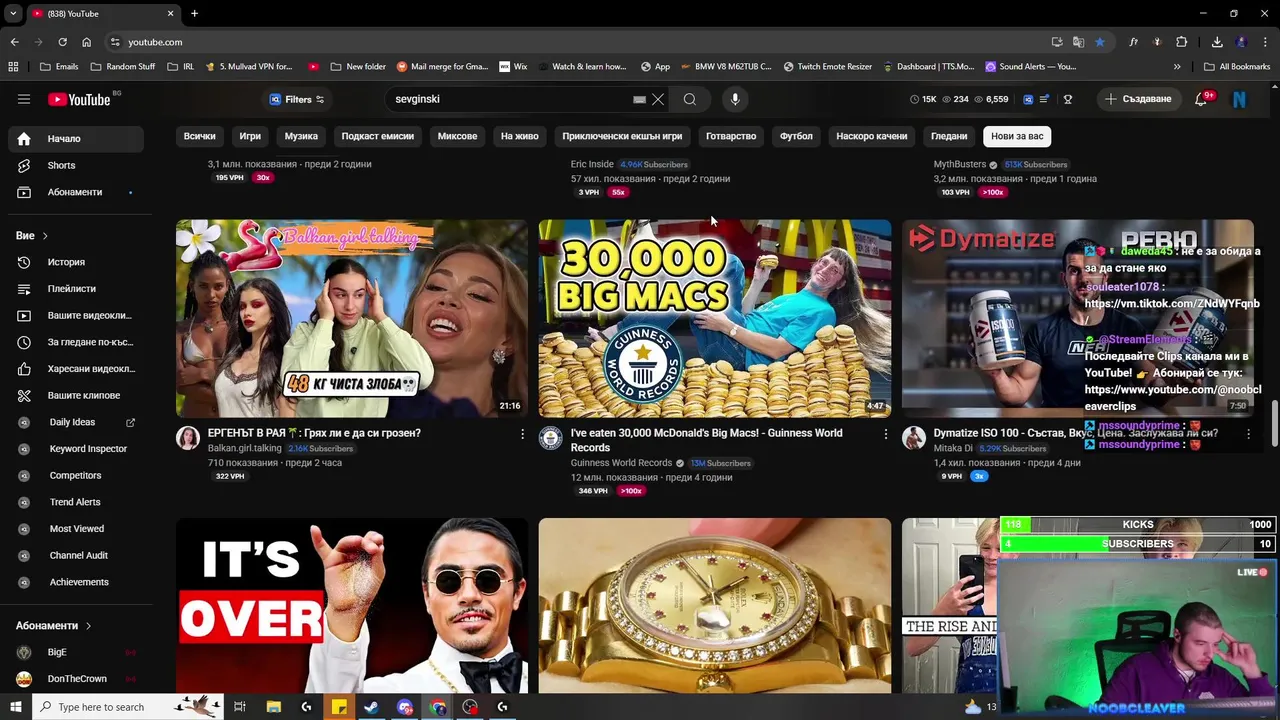This screenshot has height=720, width=1280.
Task: Open options menu for Big Macs video
Action: [x=885, y=434]
